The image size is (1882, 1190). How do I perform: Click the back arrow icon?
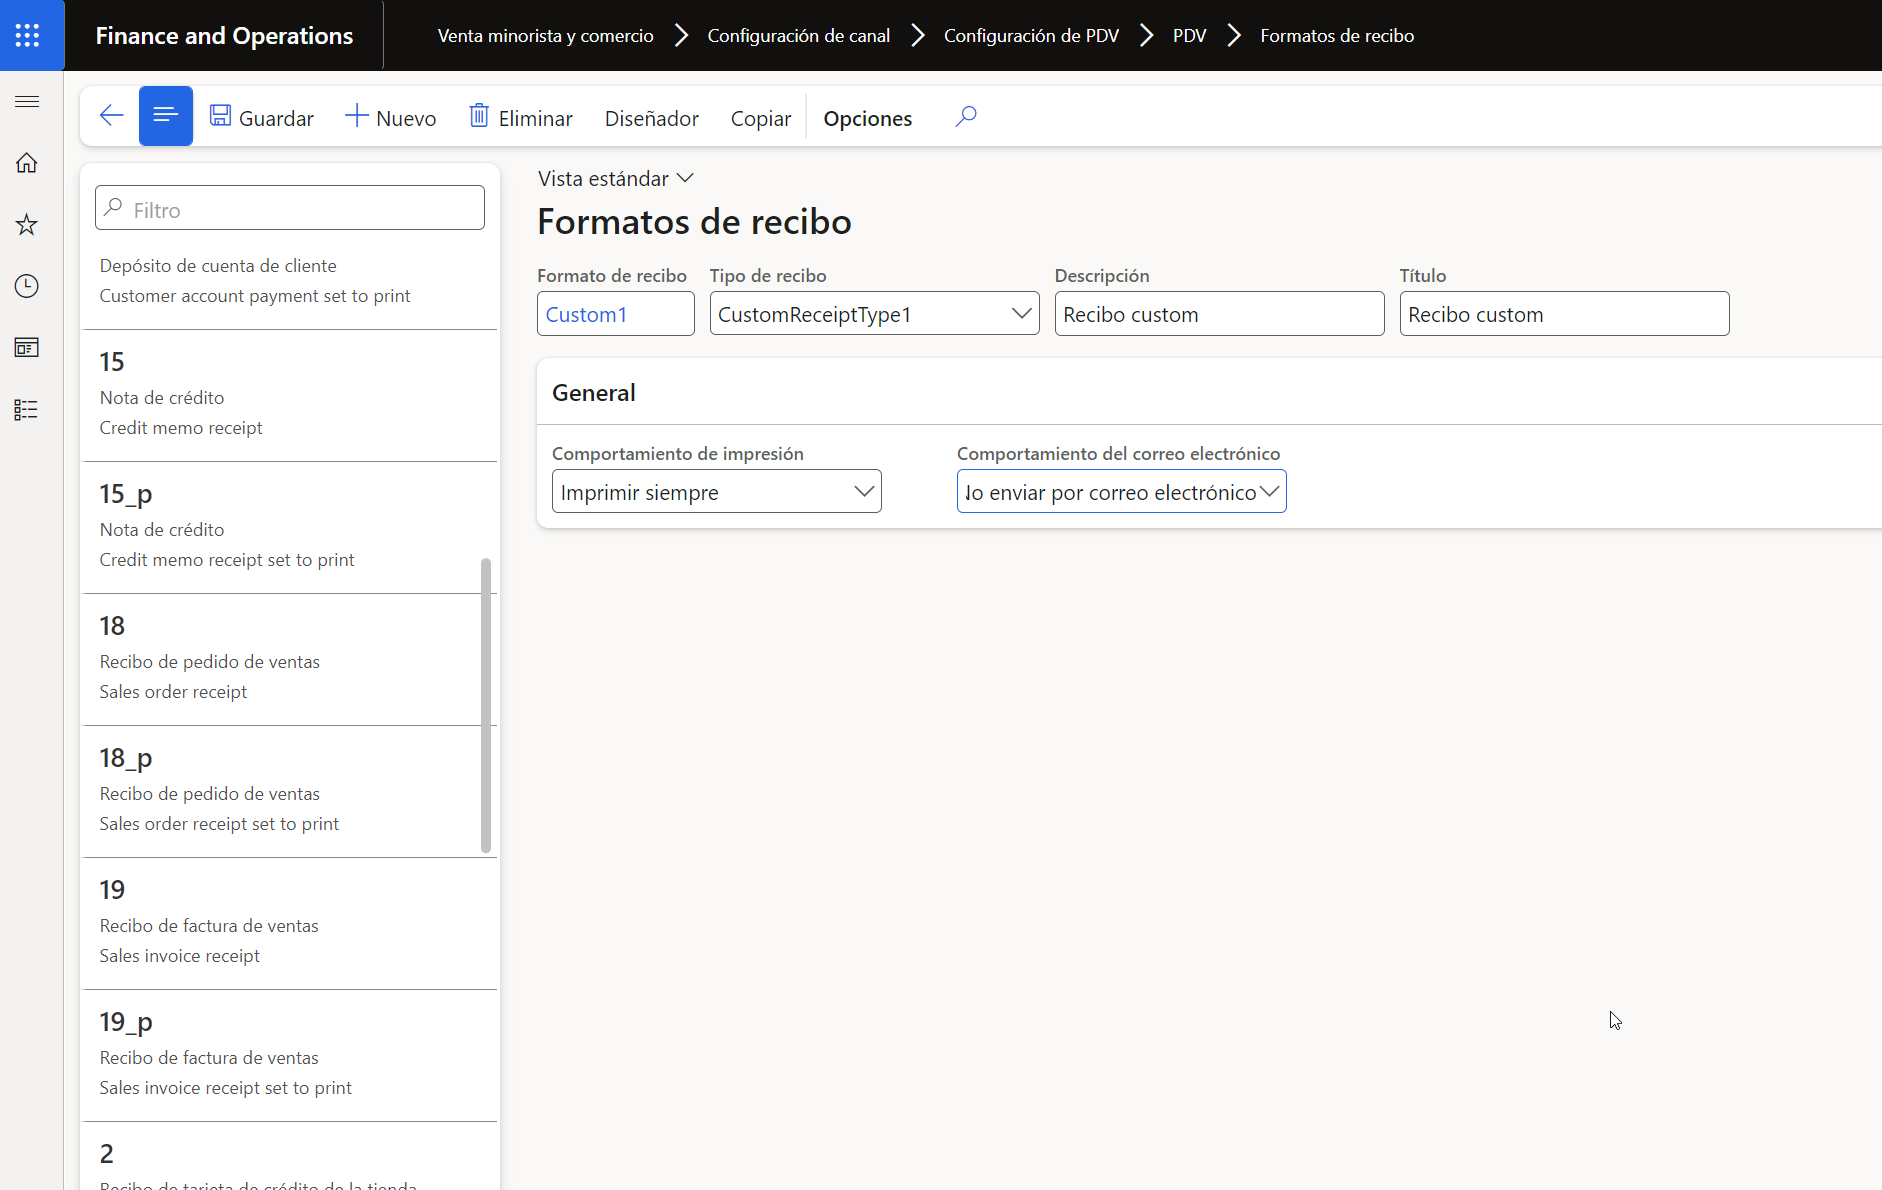(111, 116)
